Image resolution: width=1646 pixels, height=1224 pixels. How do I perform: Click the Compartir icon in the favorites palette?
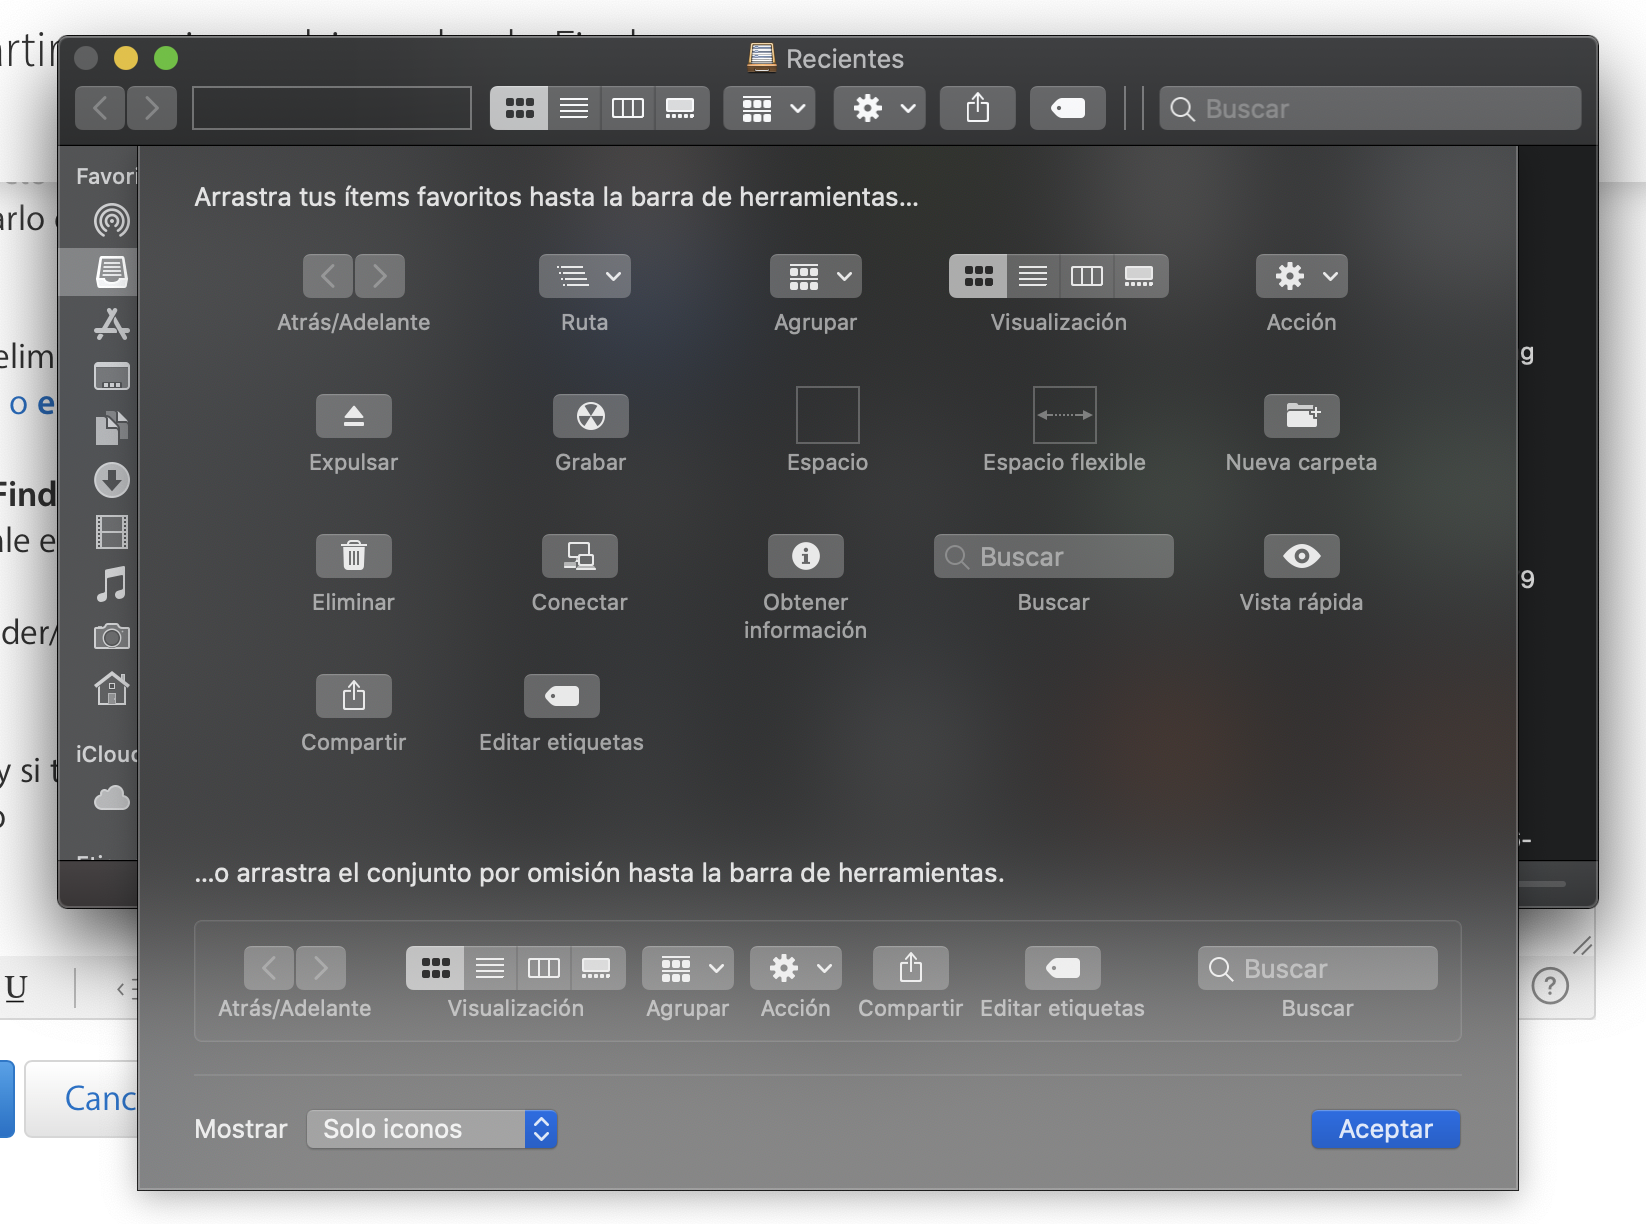(x=354, y=696)
